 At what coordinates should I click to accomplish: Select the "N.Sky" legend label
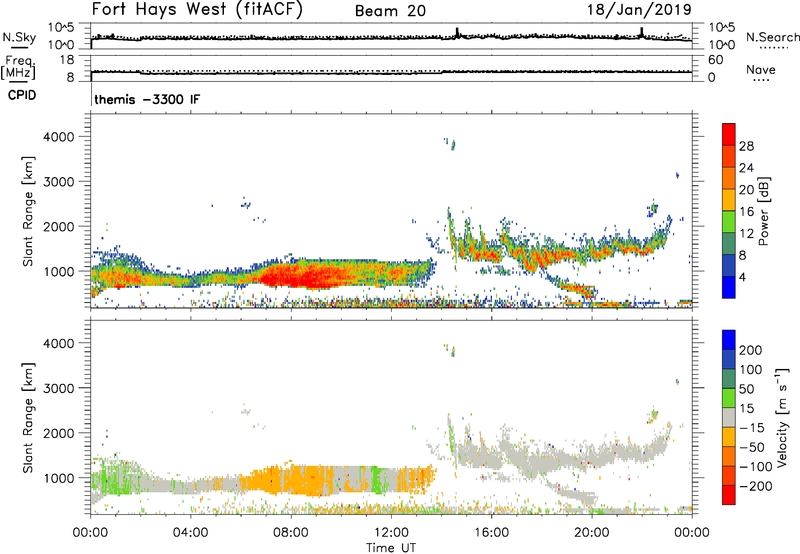[x=19, y=37]
